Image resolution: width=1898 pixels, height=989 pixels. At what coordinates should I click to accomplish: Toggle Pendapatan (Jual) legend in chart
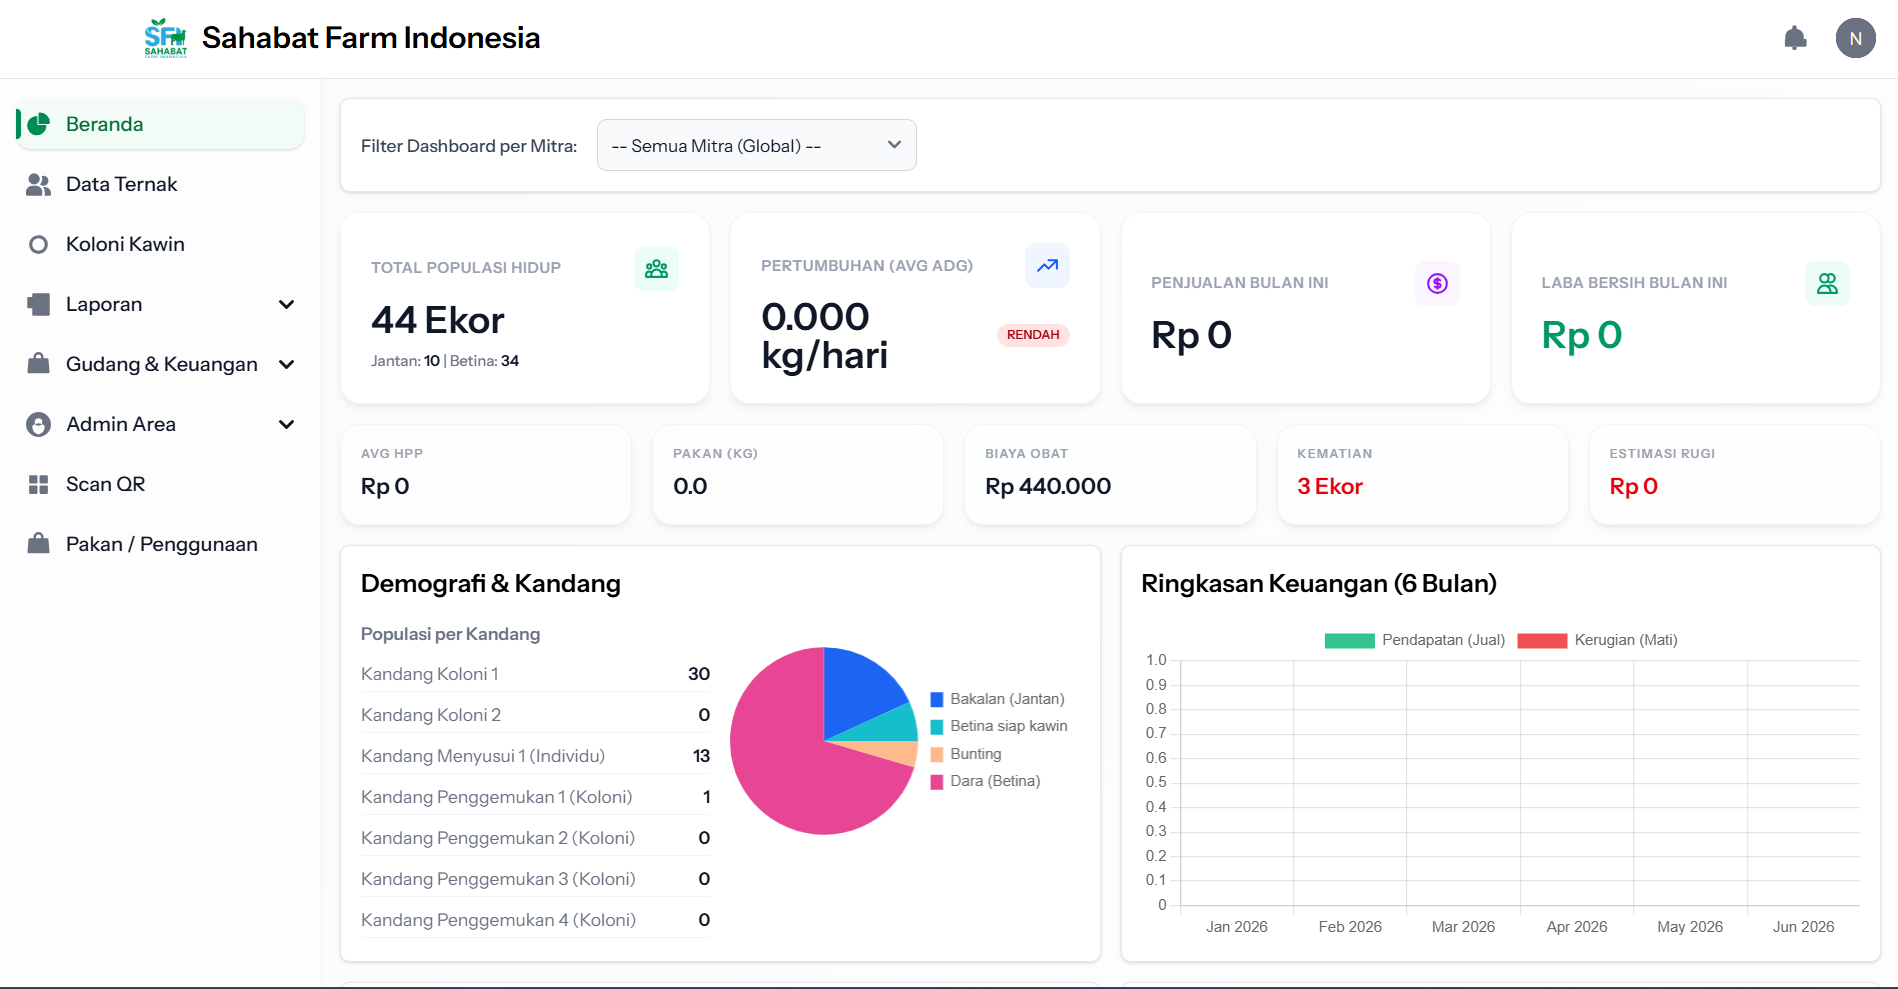[x=1414, y=640]
